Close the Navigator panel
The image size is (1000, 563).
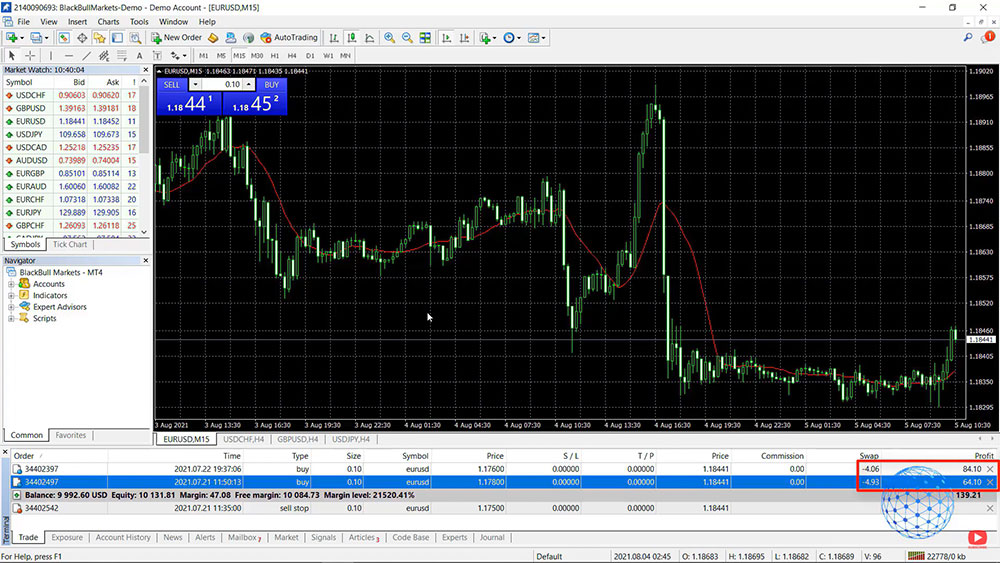[x=145, y=260]
